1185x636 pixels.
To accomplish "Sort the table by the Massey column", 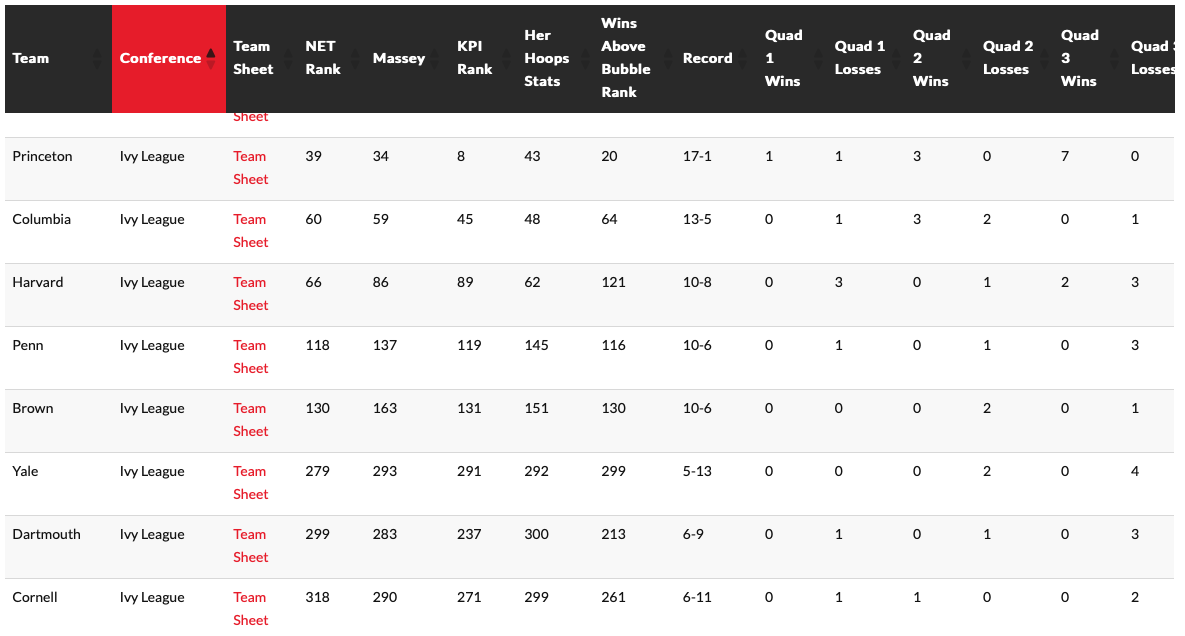I will point(398,58).
